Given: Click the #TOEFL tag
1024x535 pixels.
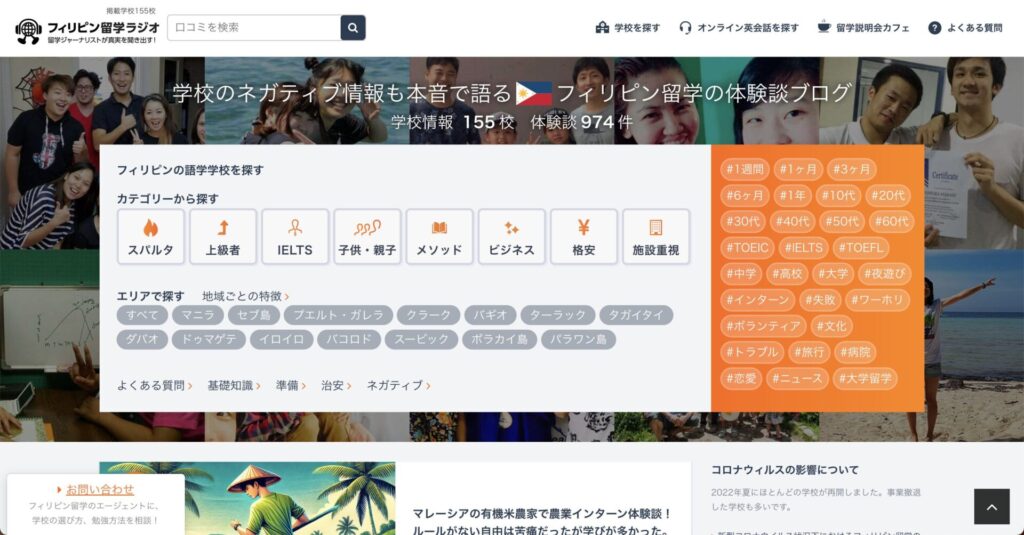Looking at the screenshot, I should pyautogui.click(x=861, y=248).
